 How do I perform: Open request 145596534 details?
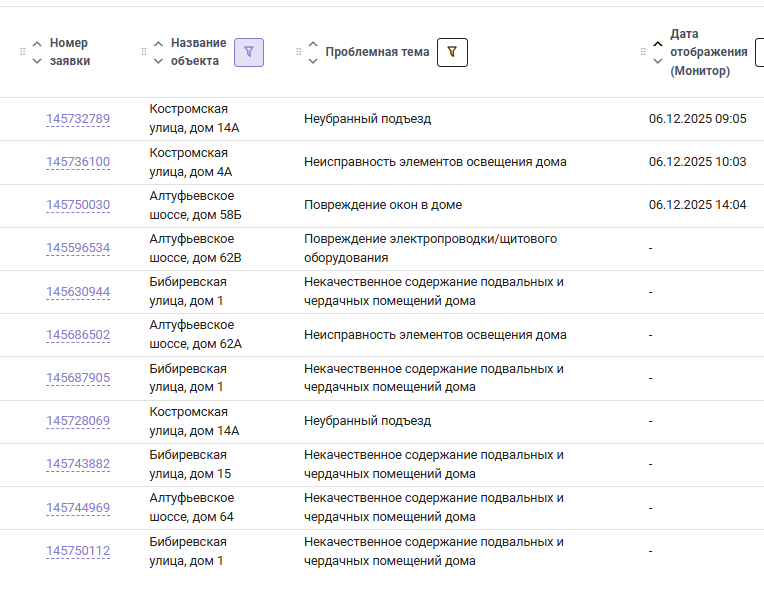pos(78,248)
